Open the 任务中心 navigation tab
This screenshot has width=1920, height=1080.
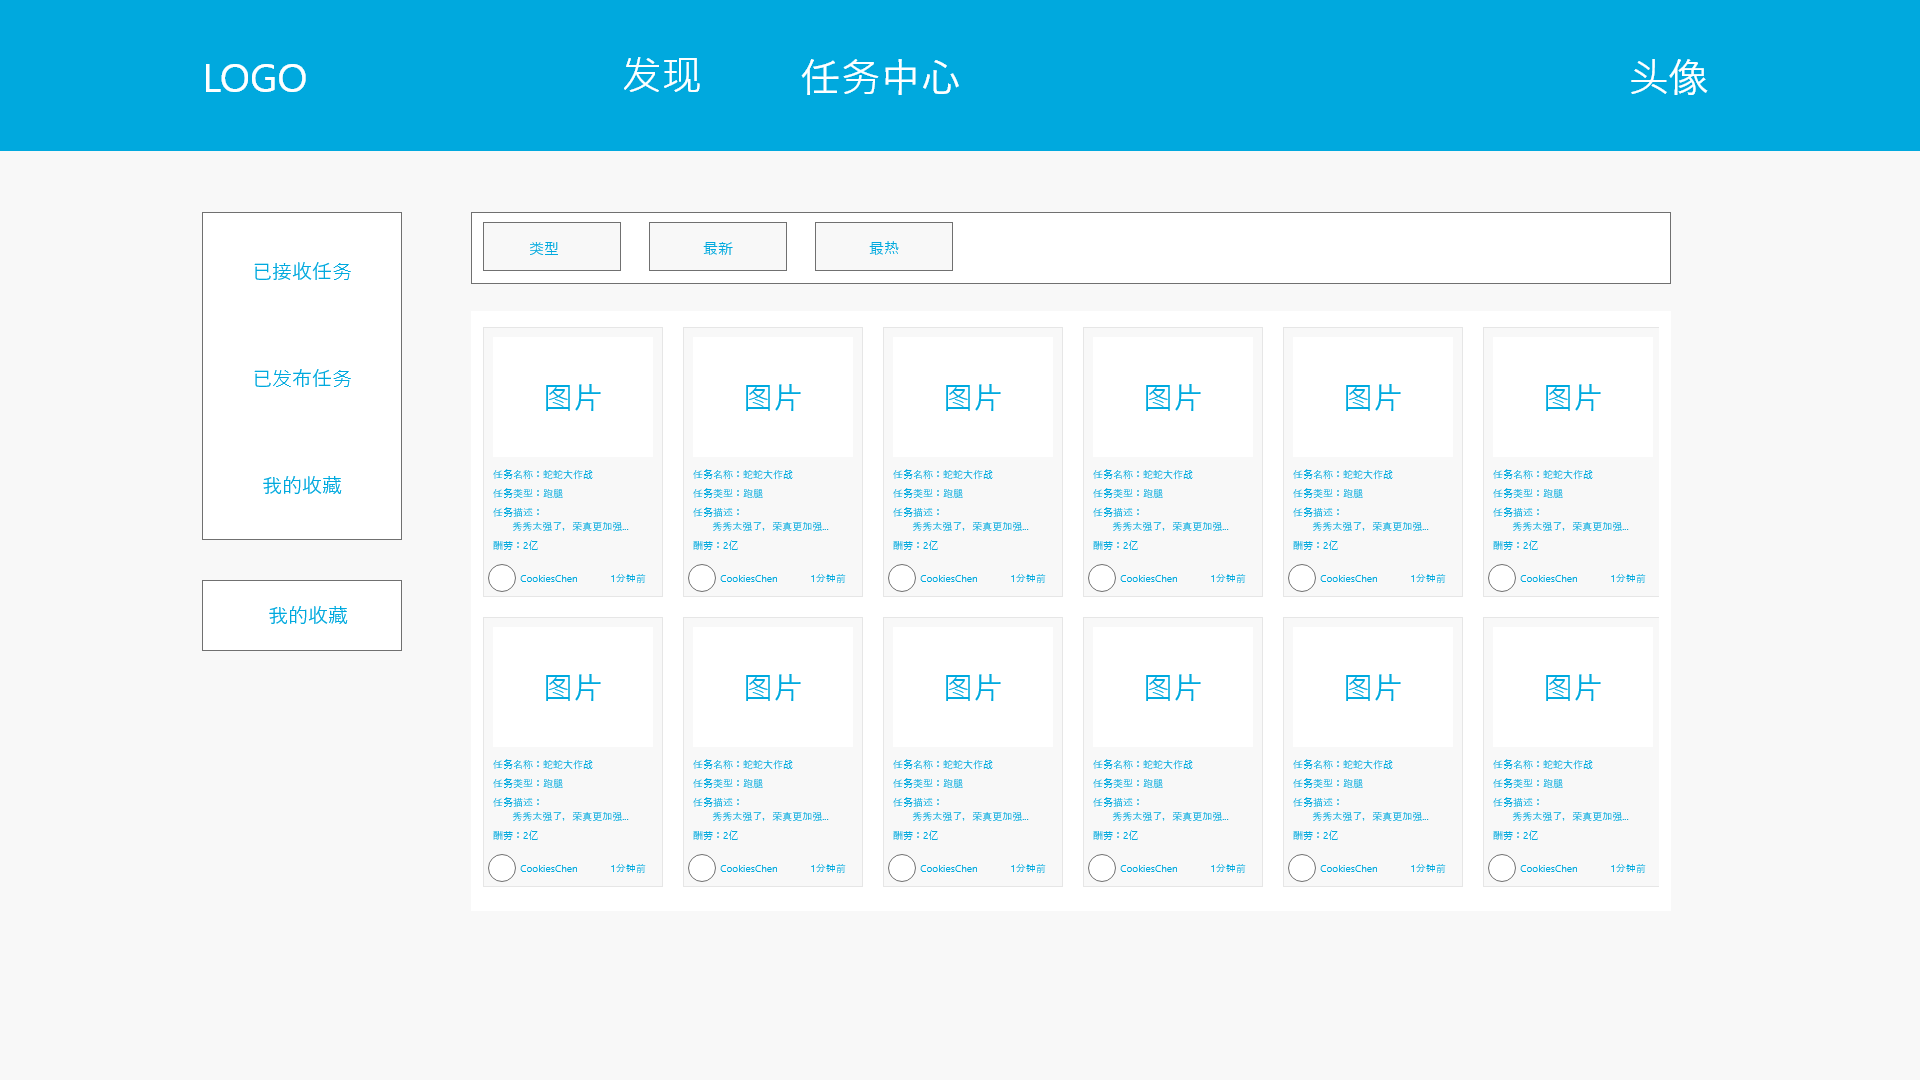coord(880,77)
